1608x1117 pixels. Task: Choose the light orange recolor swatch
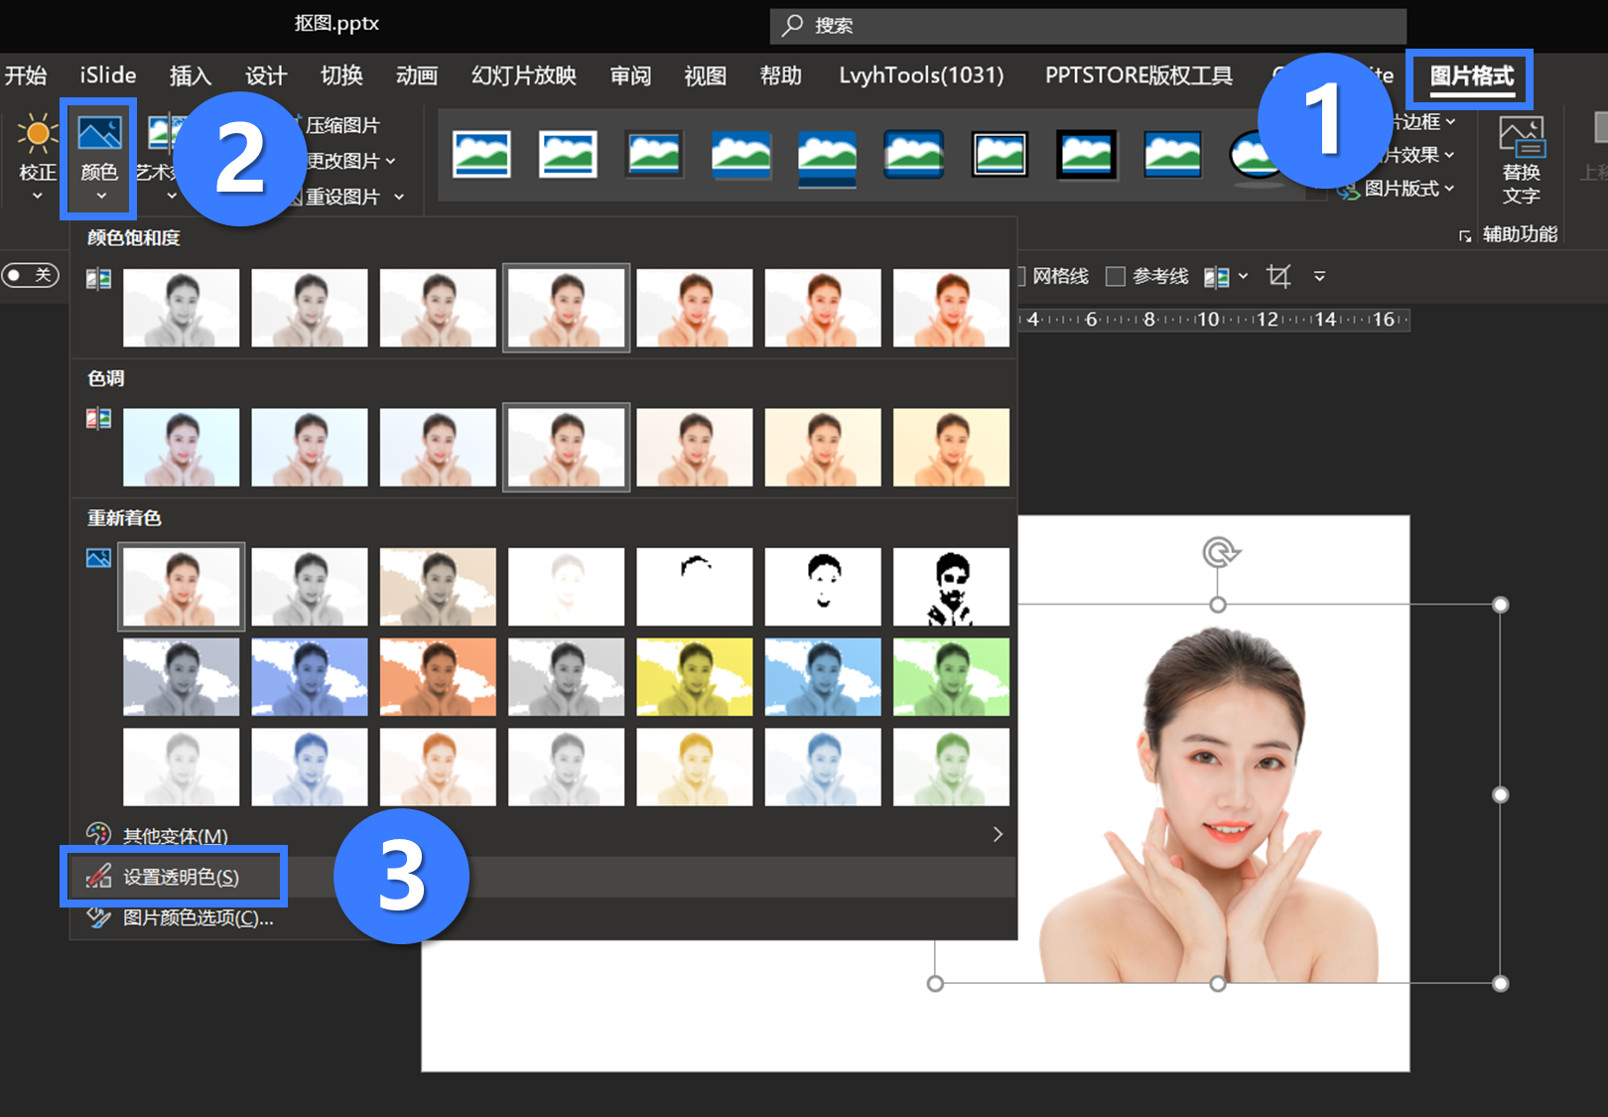pos(438,767)
